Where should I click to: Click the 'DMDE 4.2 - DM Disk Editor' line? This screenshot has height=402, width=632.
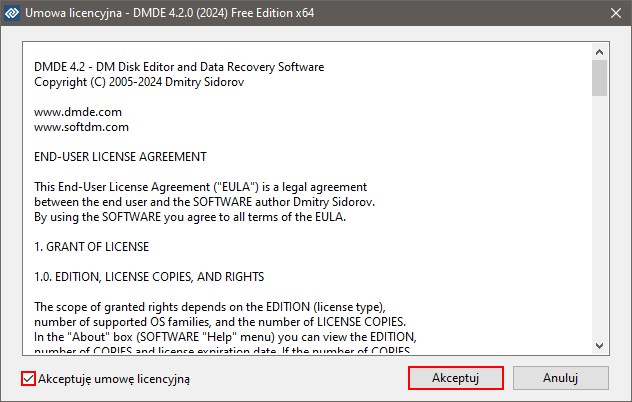pos(179,67)
